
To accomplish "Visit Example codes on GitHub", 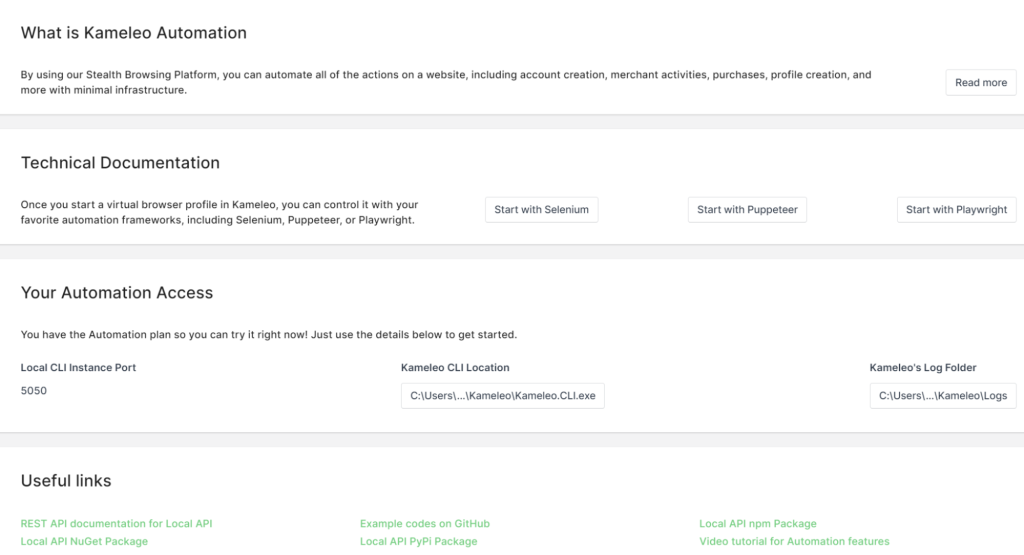I will point(424,524).
